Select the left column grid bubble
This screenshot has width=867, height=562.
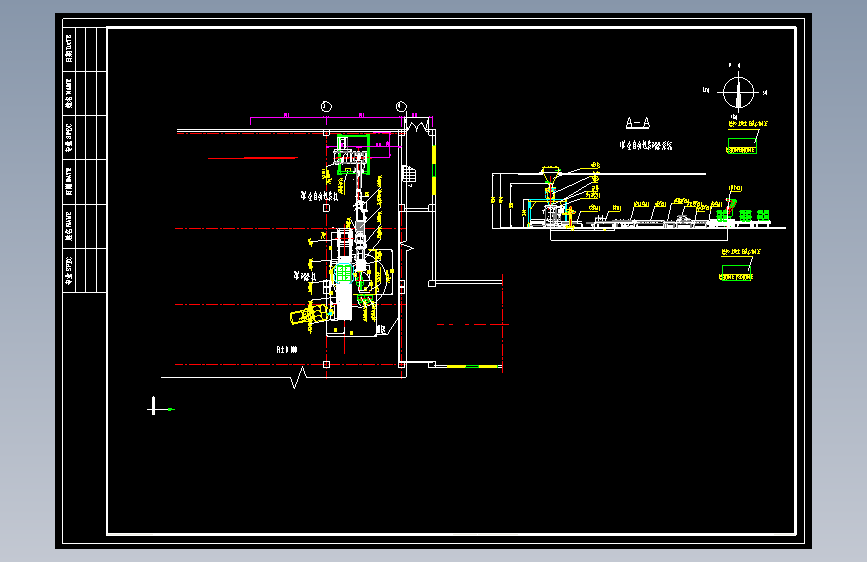point(326,106)
